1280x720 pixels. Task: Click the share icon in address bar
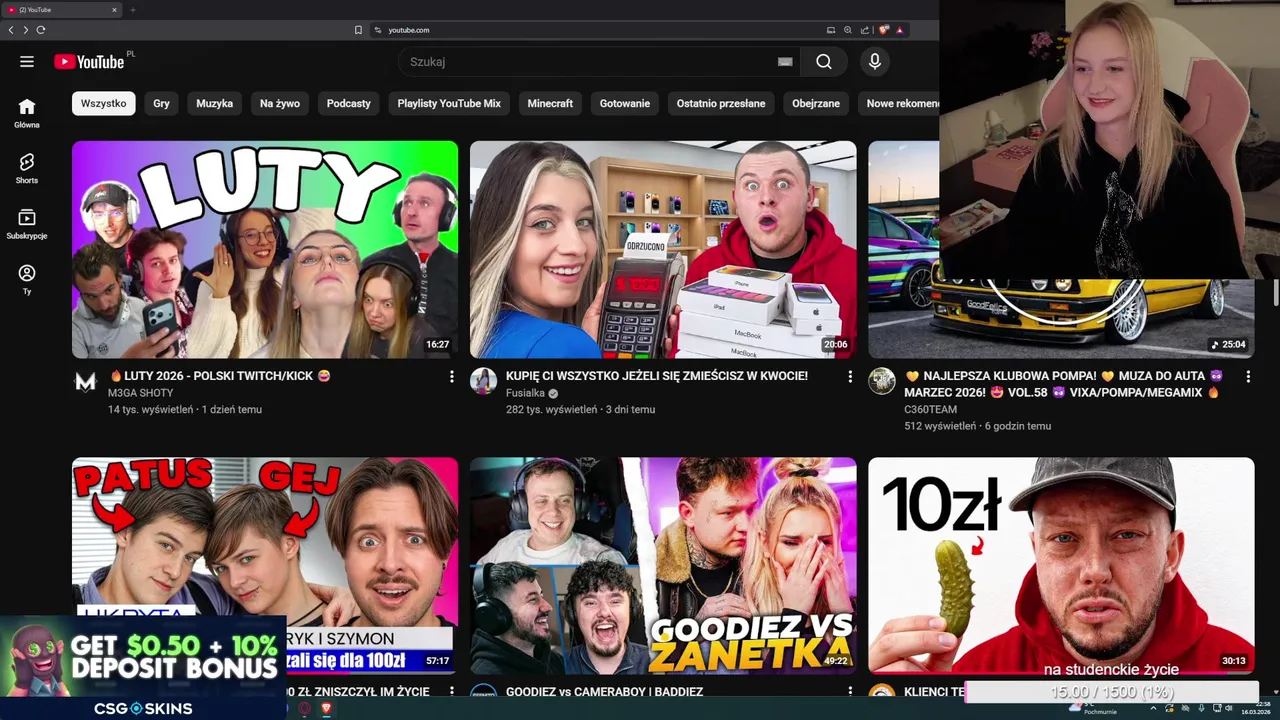(x=865, y=30)
